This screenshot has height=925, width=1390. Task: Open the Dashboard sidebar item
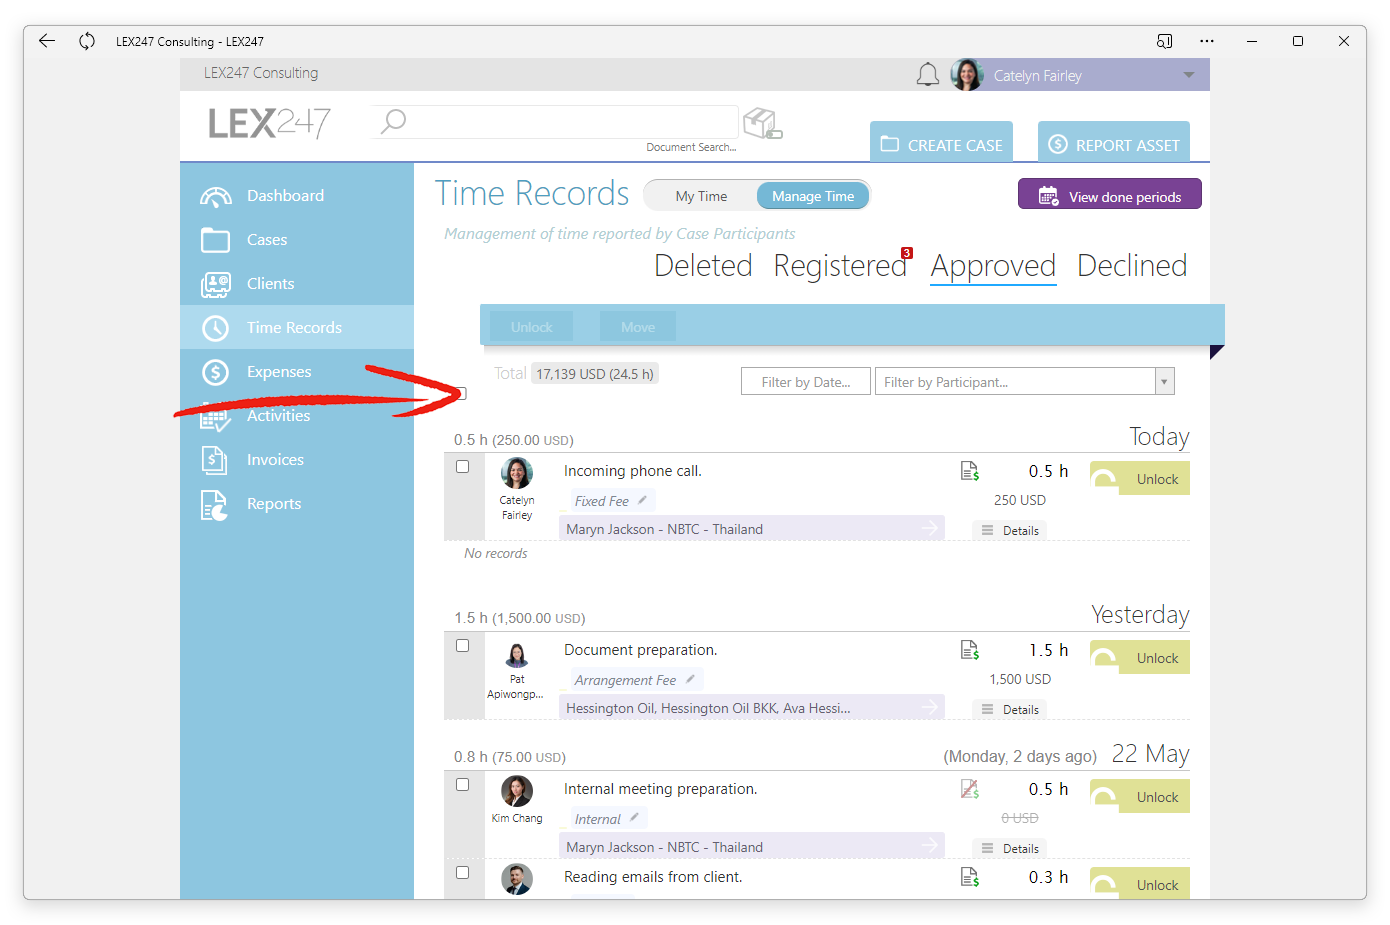point(297,196)
